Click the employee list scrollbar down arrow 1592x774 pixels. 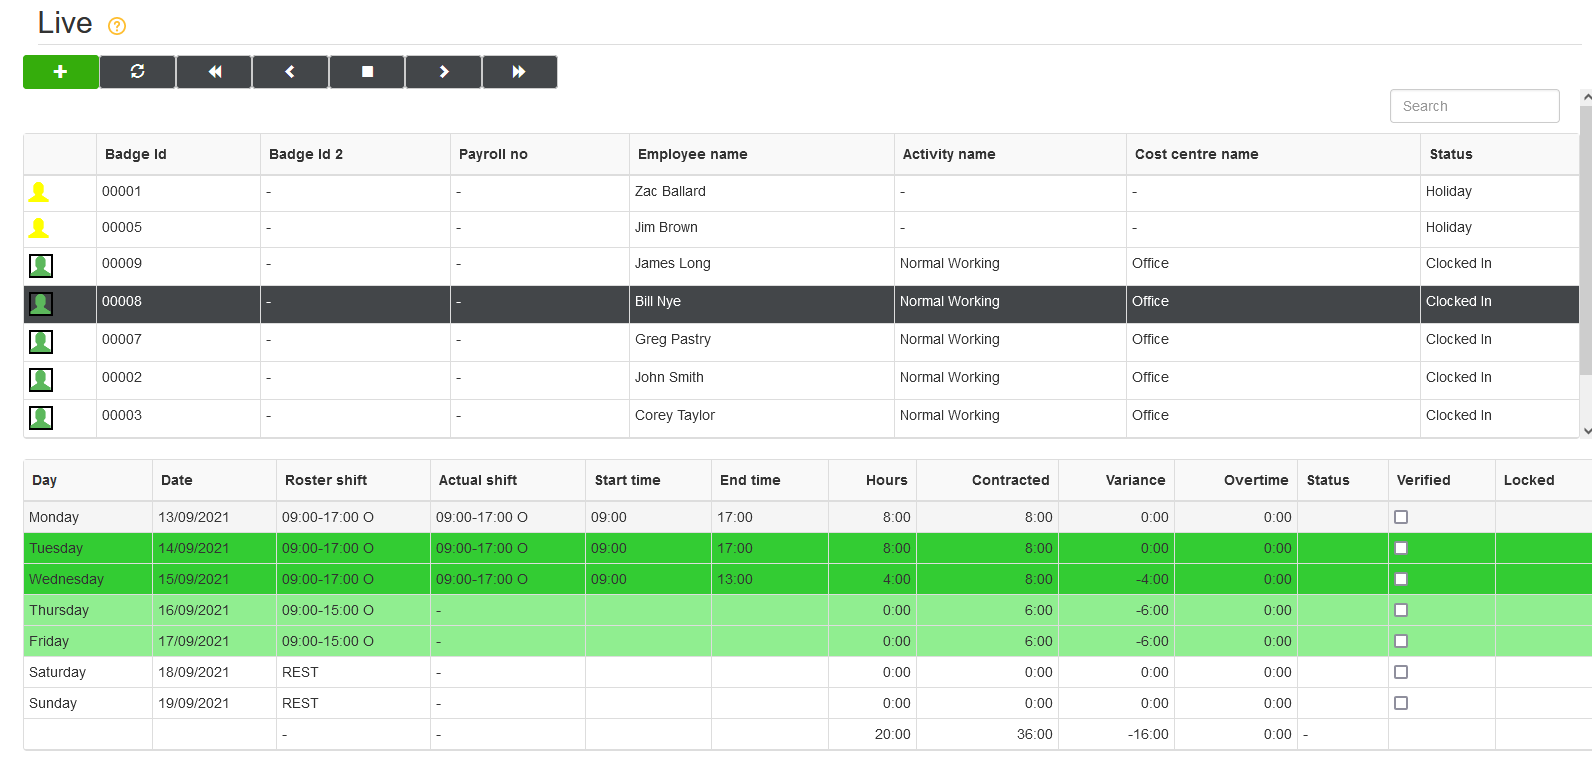pos(1586,431)
